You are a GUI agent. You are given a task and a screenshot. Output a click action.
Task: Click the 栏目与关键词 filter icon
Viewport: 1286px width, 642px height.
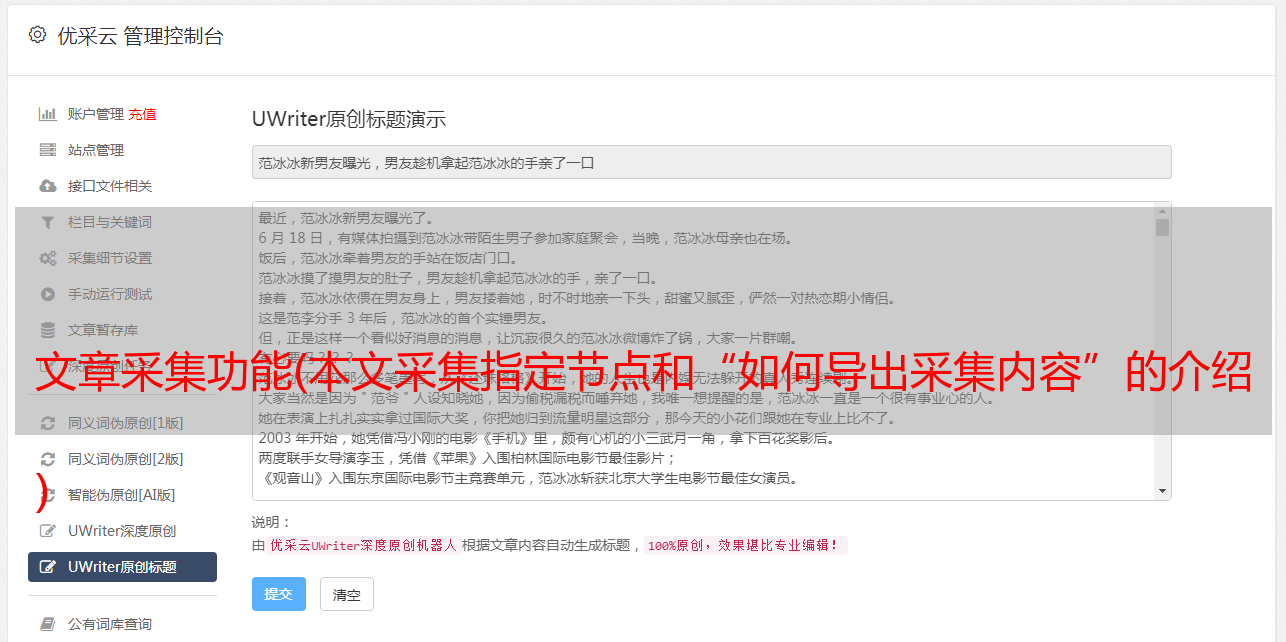tap(47, 222)
